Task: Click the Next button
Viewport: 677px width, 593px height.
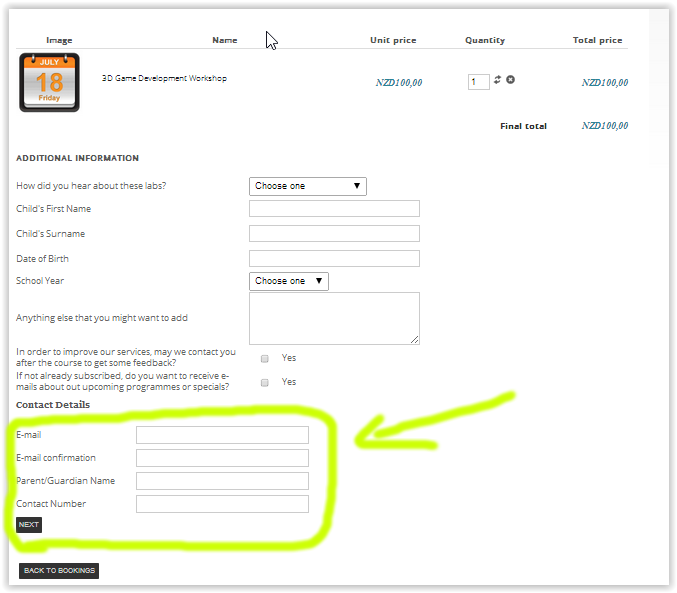Action: coord(29,525)
